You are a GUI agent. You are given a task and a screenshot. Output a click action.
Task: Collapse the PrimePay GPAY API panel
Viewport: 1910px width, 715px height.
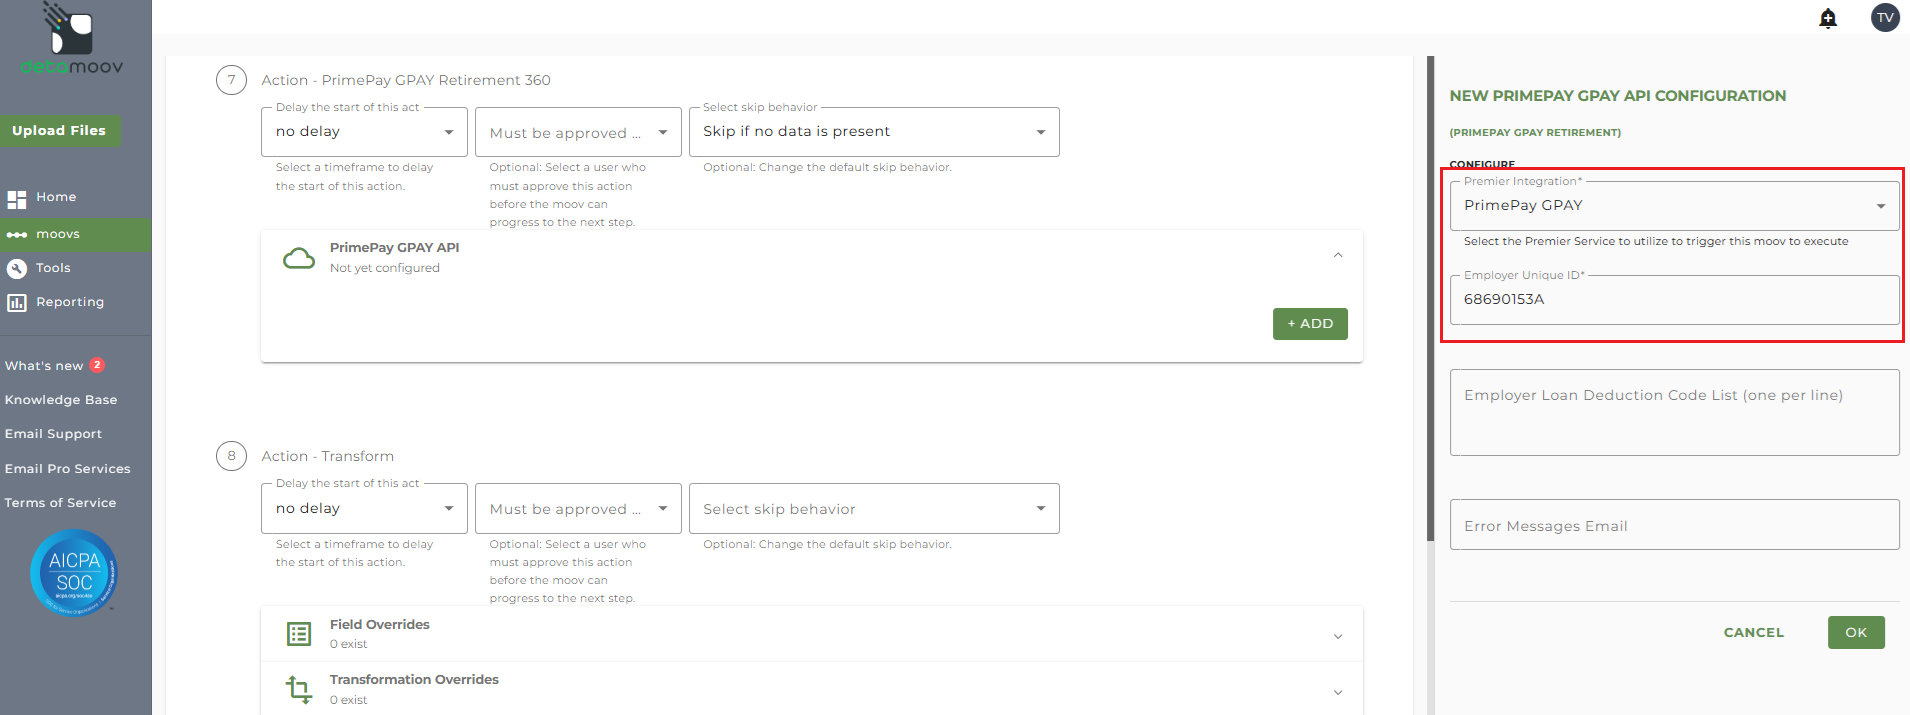(x=1338, y=256)
